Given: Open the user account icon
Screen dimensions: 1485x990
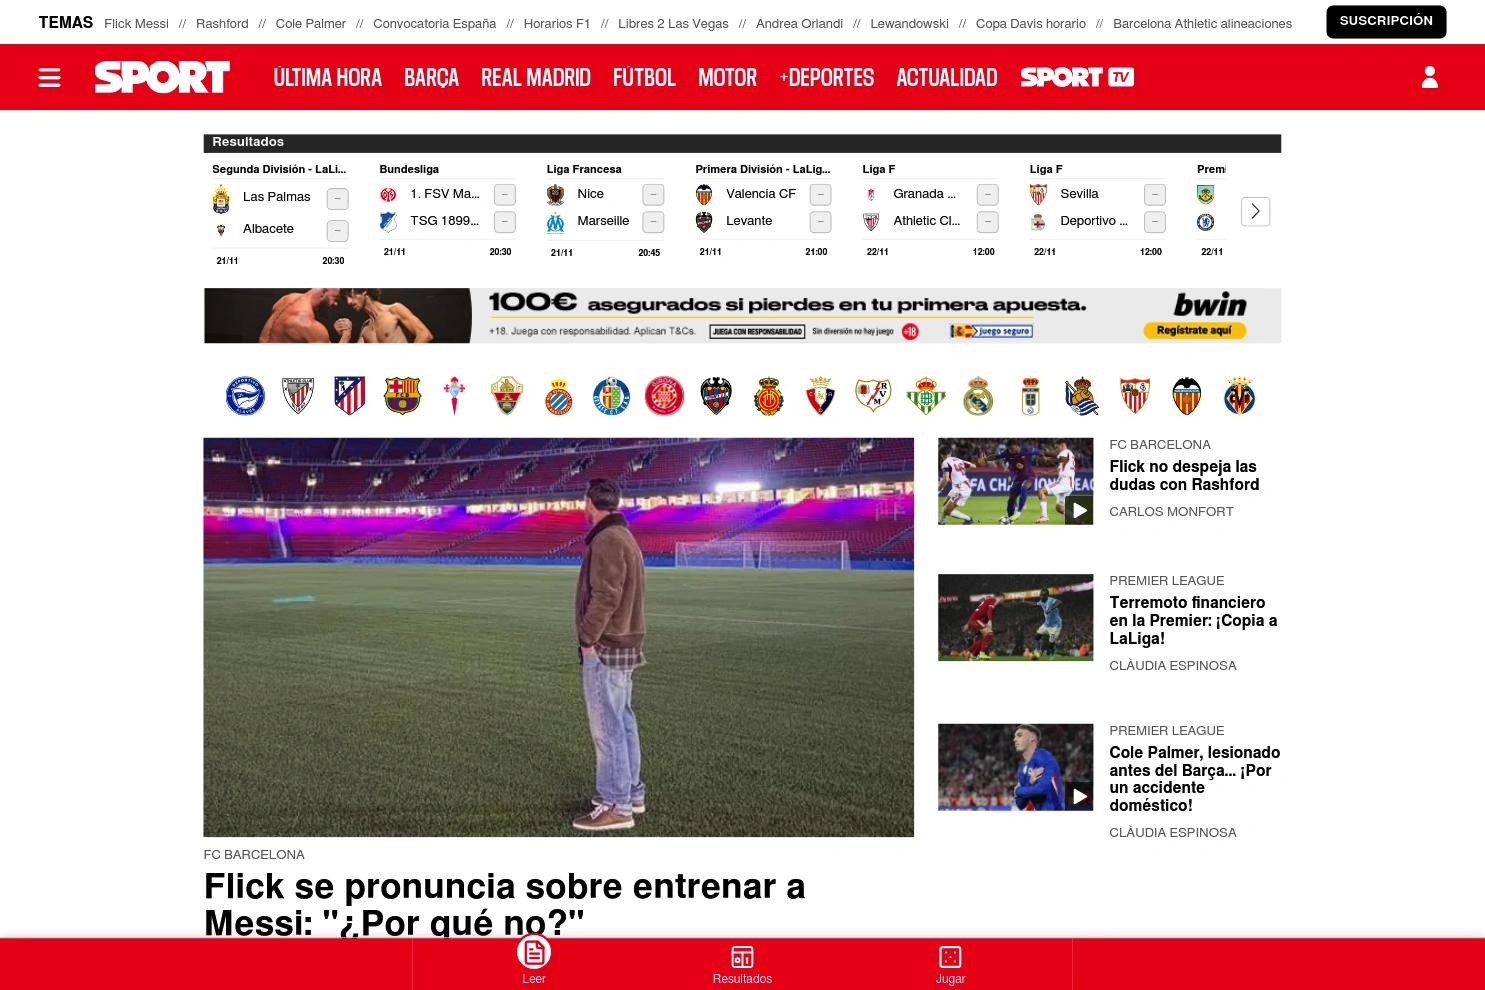Looking at the screenshot, I should point(1430,77).
